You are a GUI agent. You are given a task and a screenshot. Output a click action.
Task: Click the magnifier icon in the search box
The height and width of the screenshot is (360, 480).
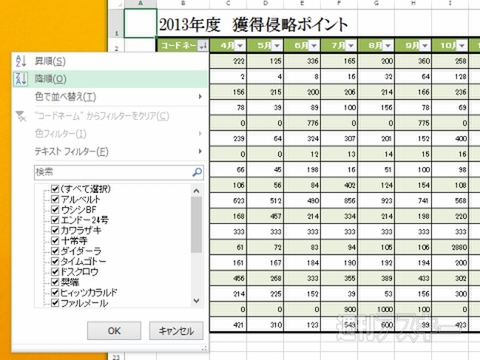point(197,172)
